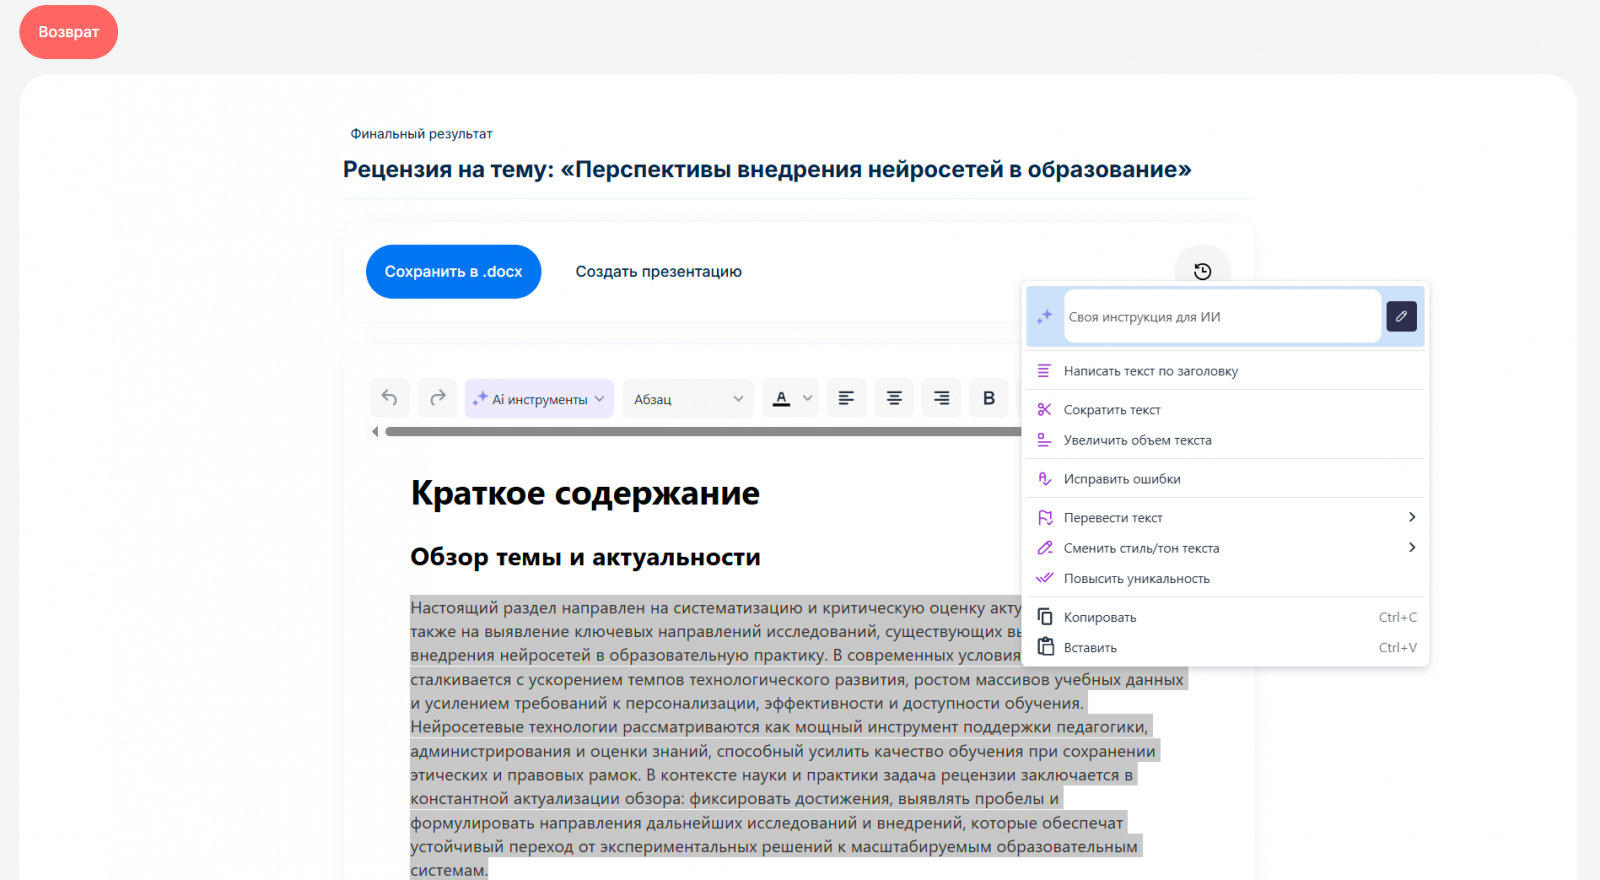Viewport: 1600px width, 880px height.
Task: Click the pencil icon beside AI instruction field
Action: coord(1401,316)
